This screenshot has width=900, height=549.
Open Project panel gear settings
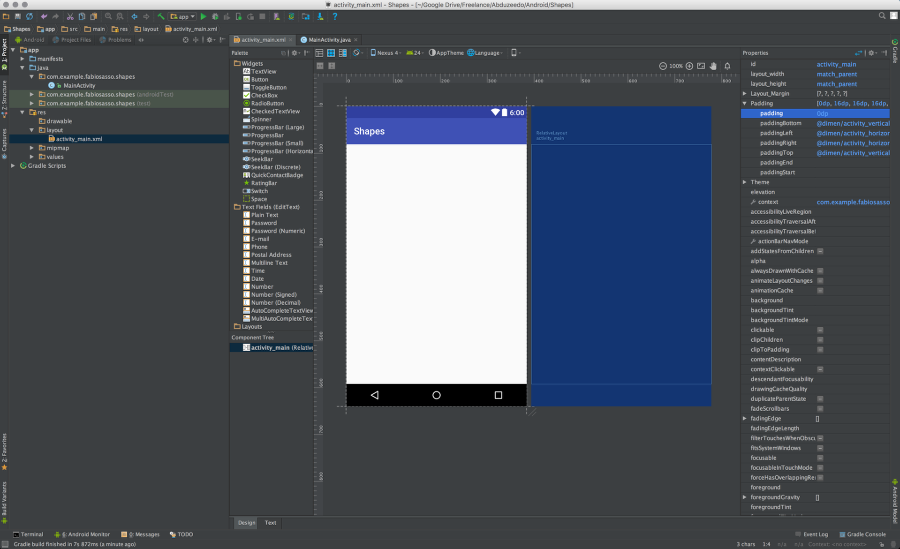pyautogui.click(x=210, y=40)
